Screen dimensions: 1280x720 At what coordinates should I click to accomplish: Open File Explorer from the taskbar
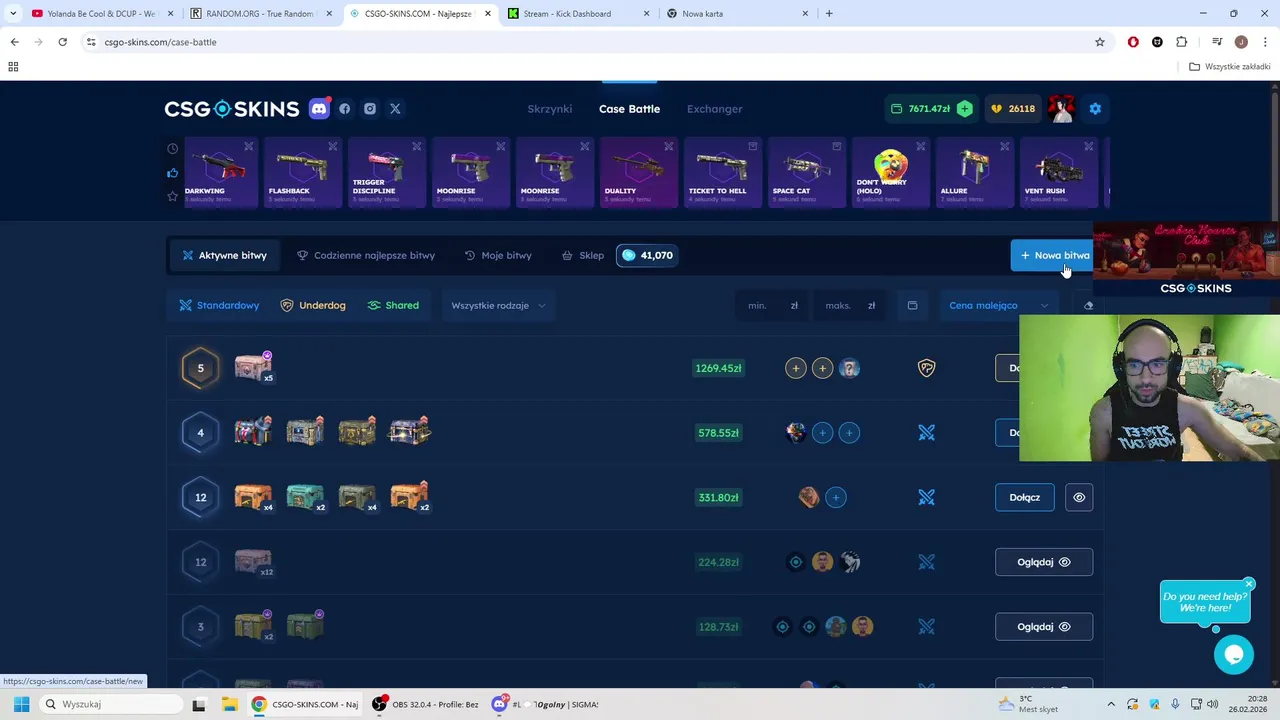(x=229, y=704)
